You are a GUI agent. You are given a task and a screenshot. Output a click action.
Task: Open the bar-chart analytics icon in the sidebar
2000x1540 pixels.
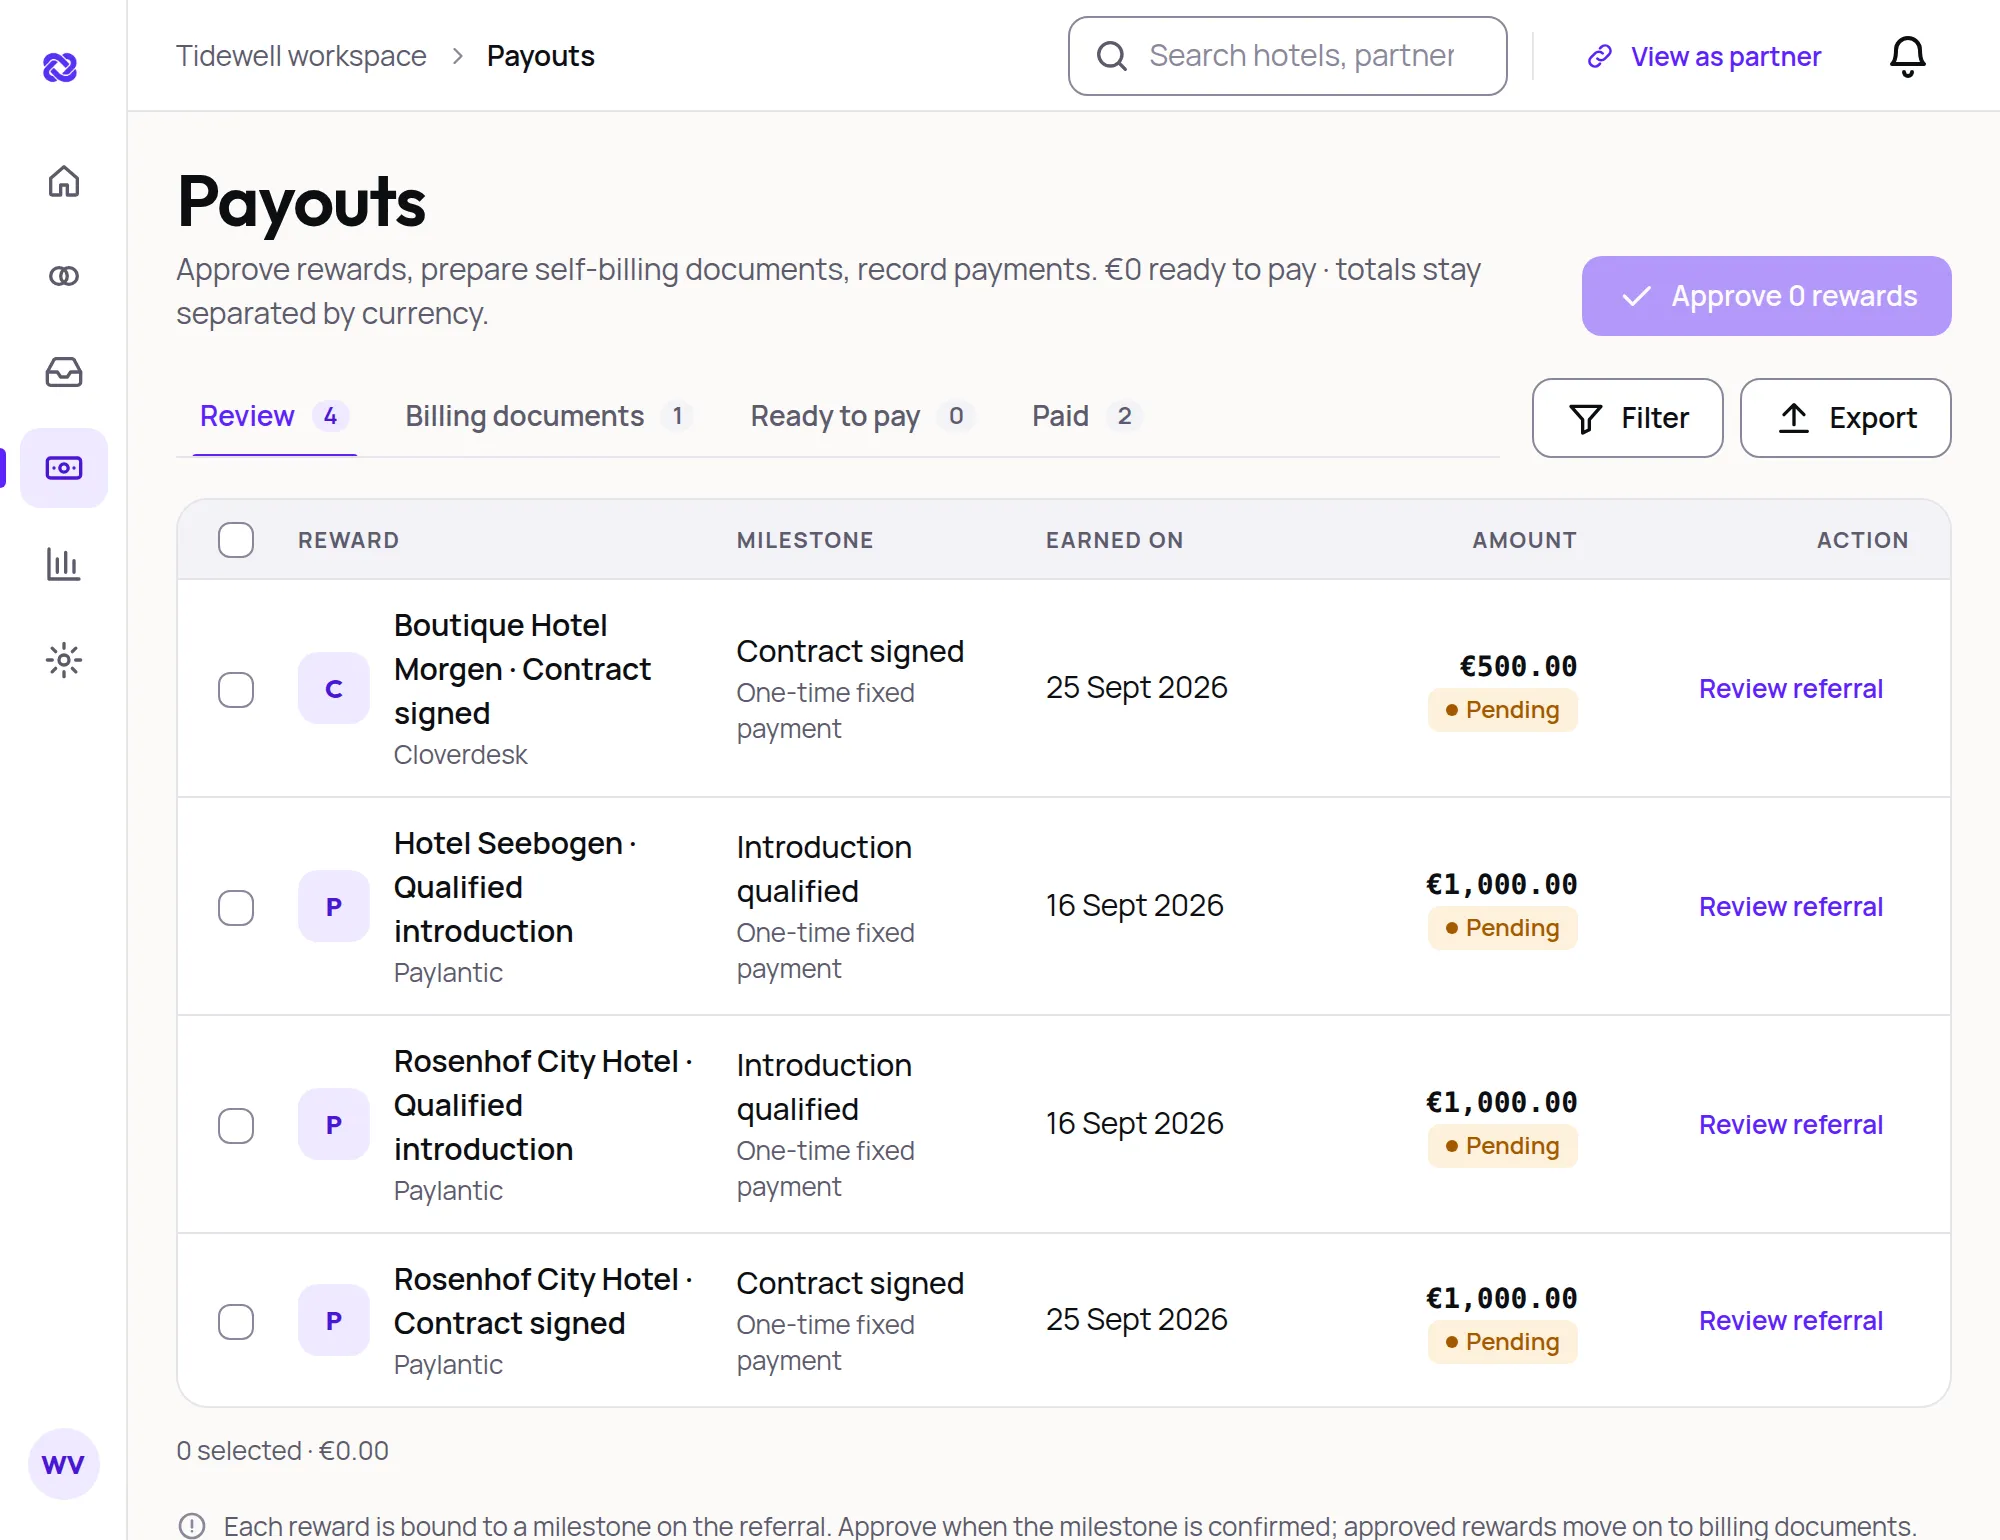(x=64, y=564)
